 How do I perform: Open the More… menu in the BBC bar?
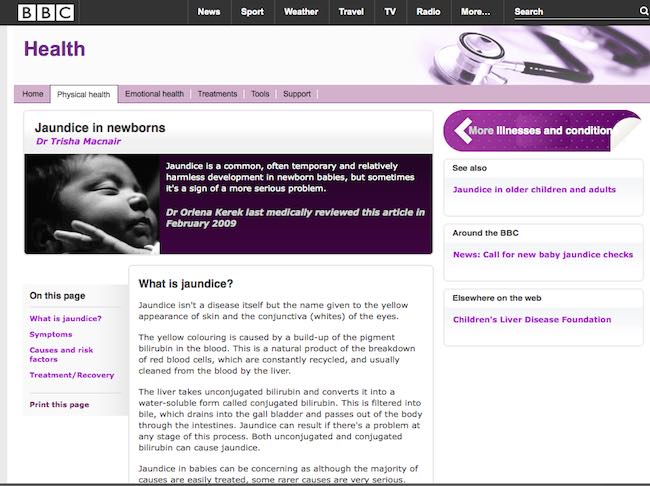coord(475,12)
